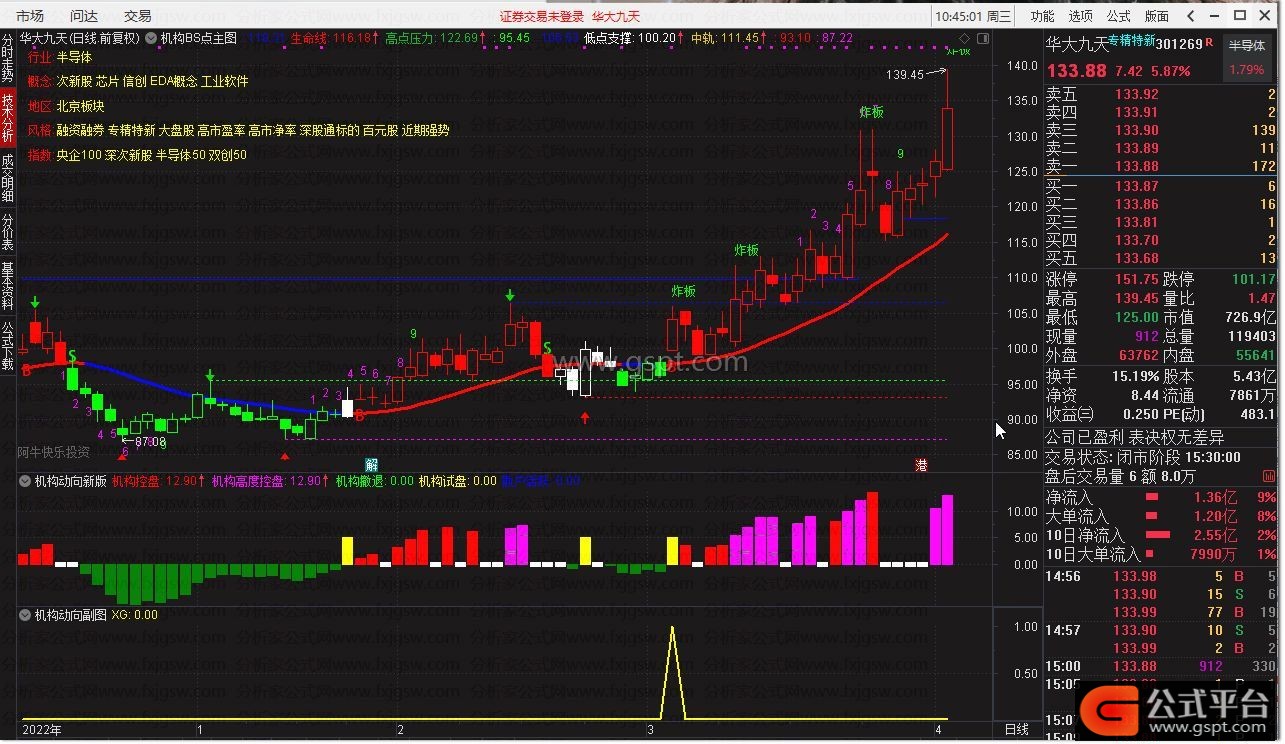The width and height of the screenshot is (1285, 744).
Task: Open the 版面 layout menu
Action: tap(1157, 16)
